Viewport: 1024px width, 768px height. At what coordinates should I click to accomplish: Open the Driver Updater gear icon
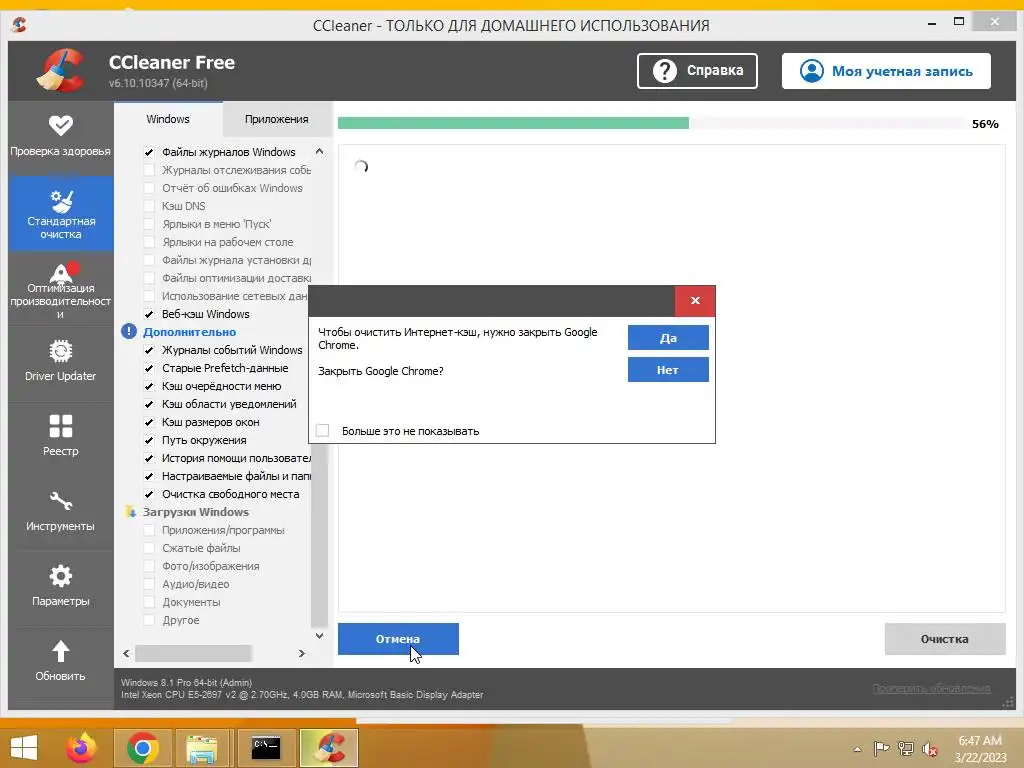(x=61, y=351)
